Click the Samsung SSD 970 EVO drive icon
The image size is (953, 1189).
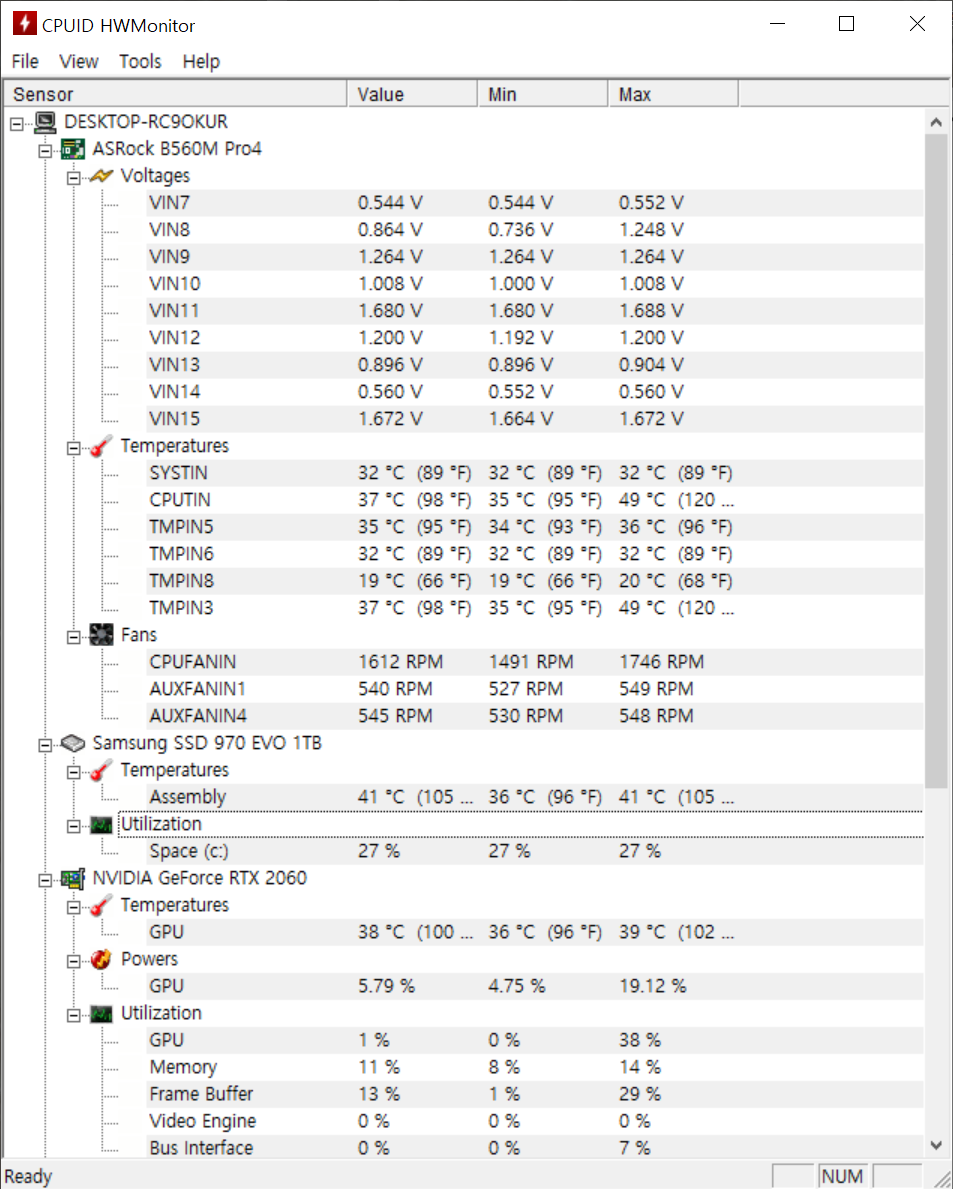pos(74,743)
